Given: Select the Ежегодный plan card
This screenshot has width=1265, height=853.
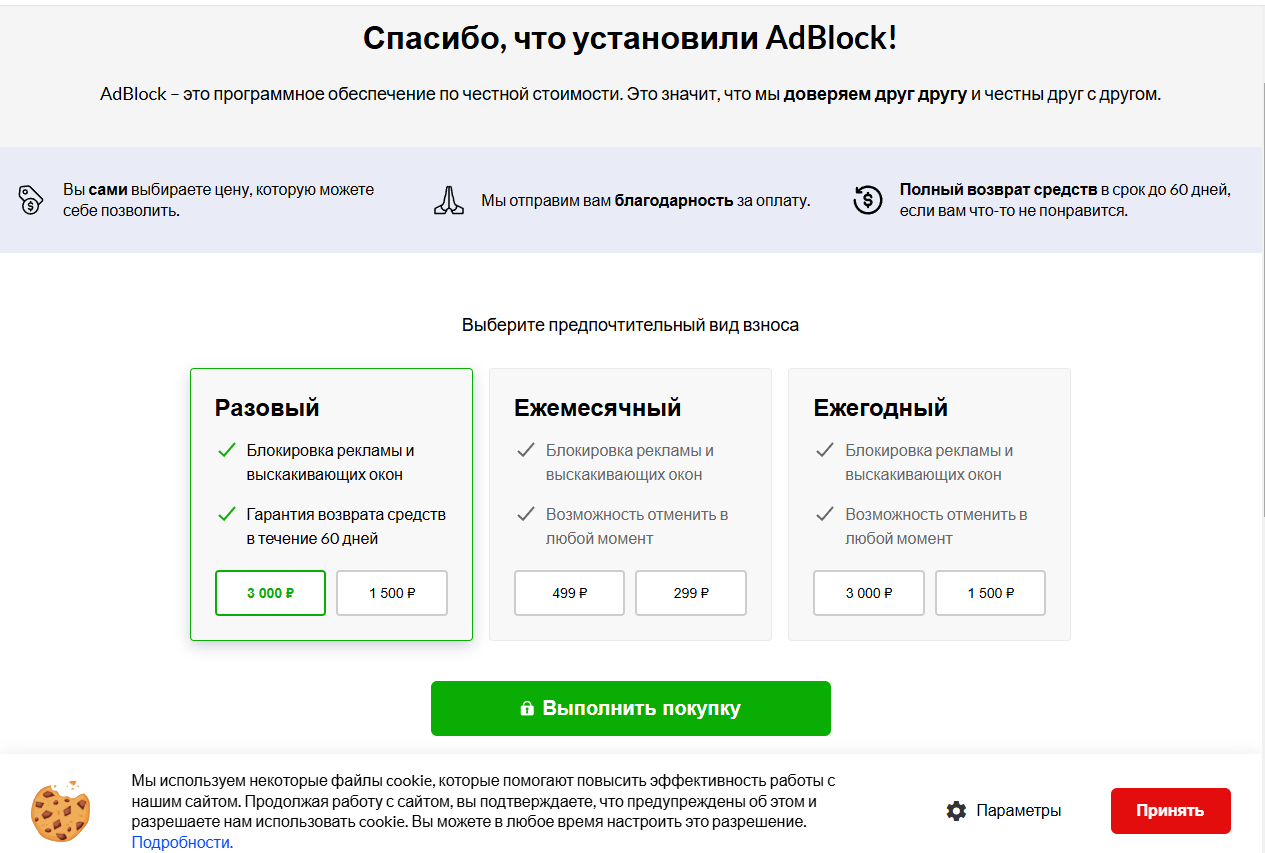Looking at the screenshot, I should click(x=929, y=504).
